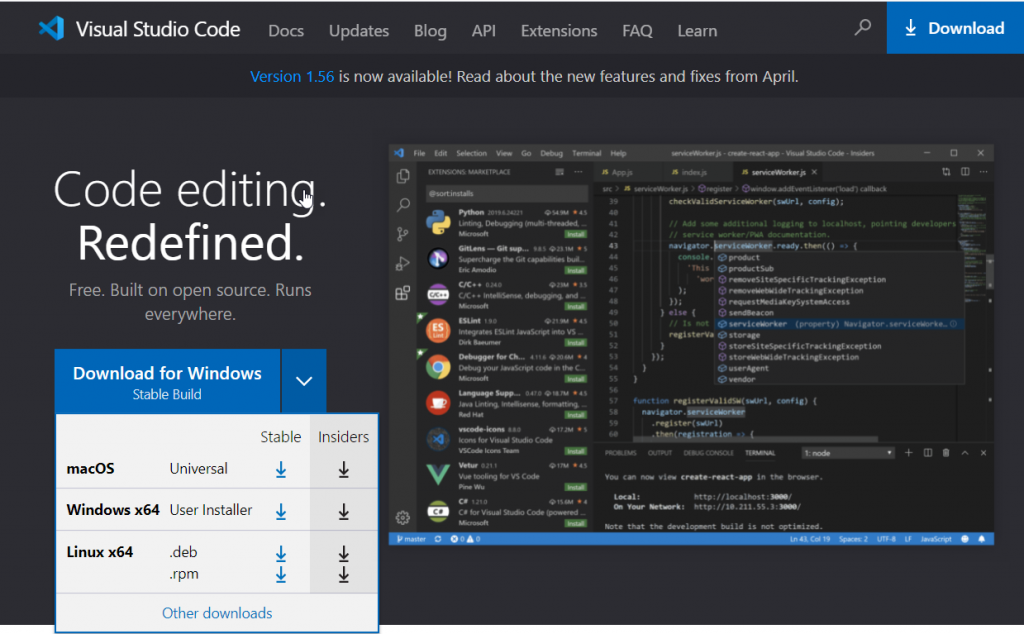Click the Run and Debug icon in screenshot

coord(403,264)
